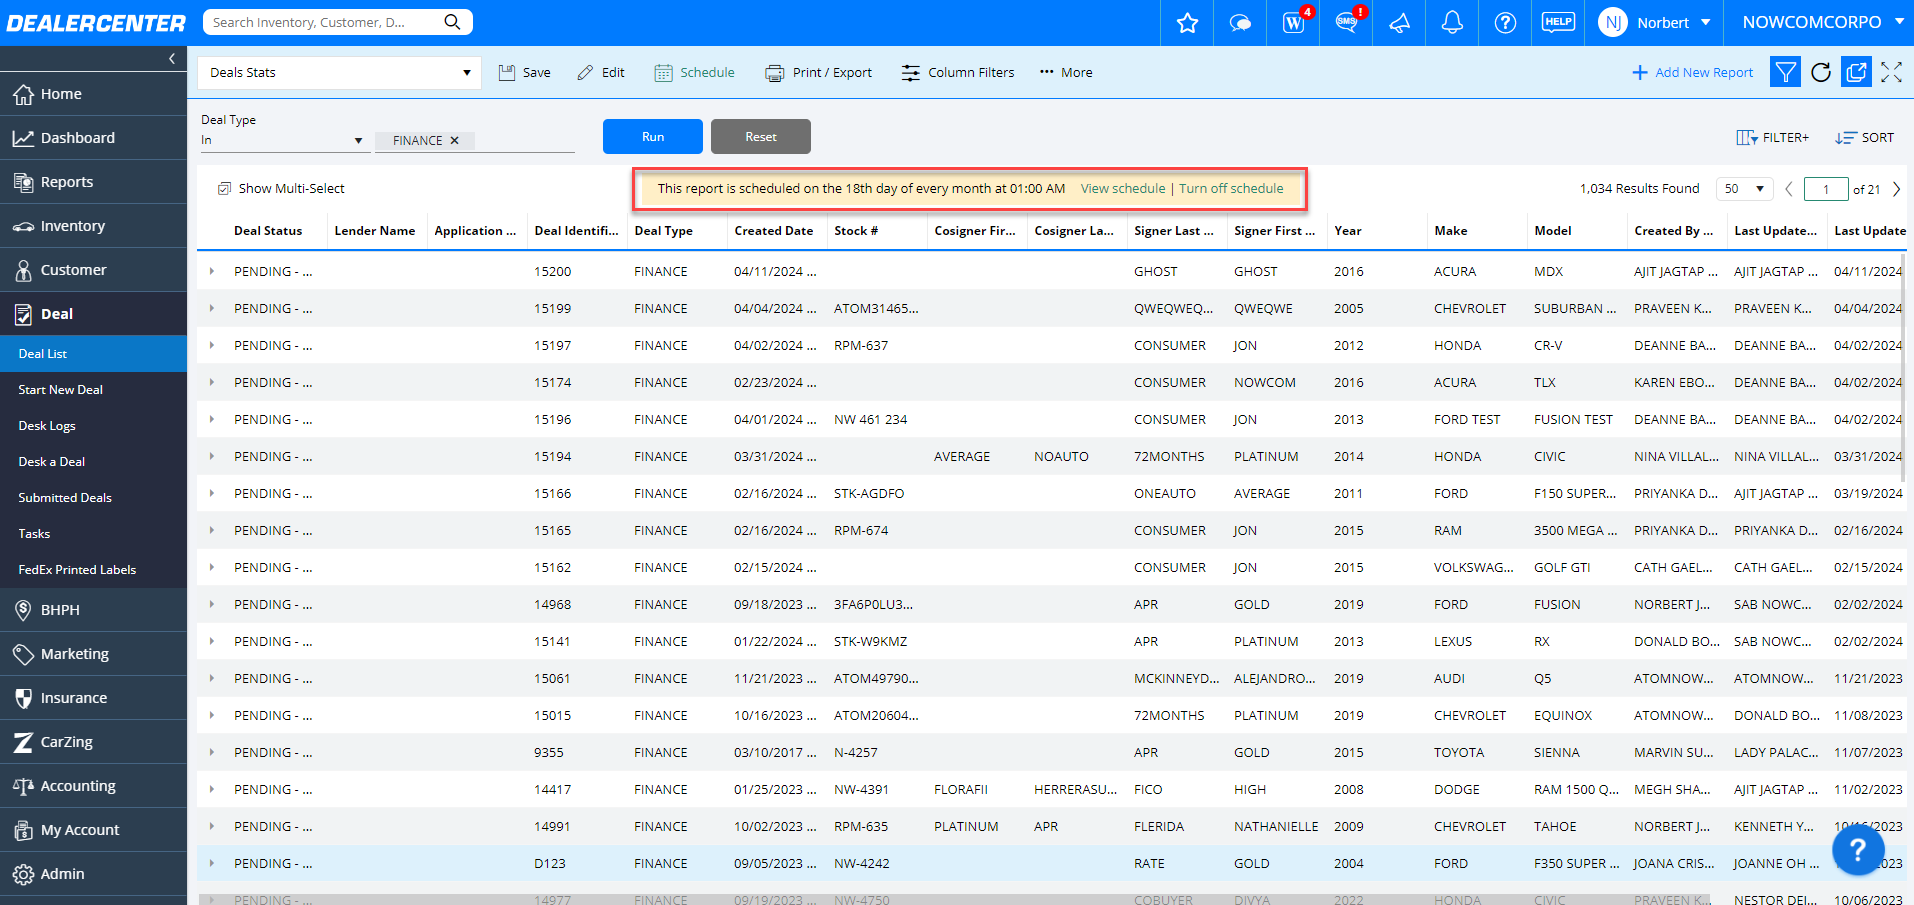Open the W notifications icon with badge 4

(x=1294, y=22)
